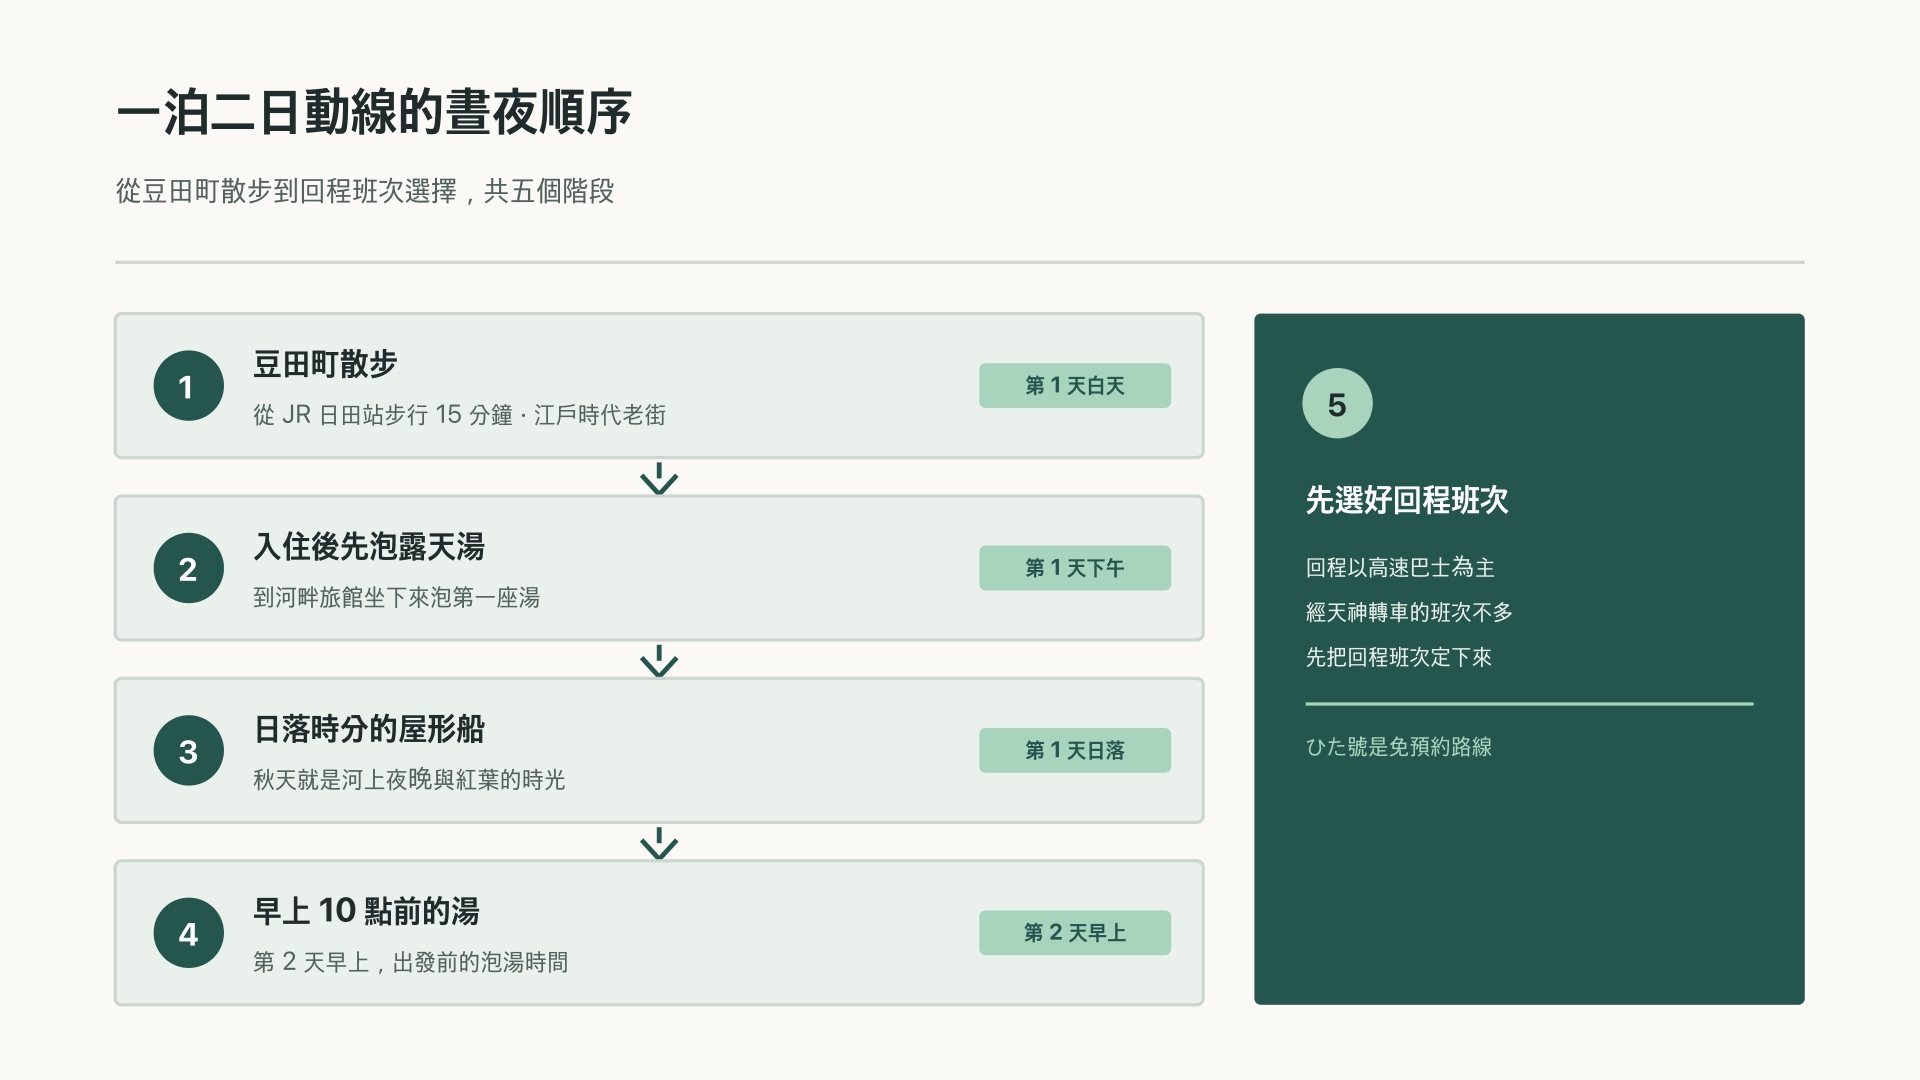Screen dimensions: 1920x1080
Task: Select the title 一泊二日動線的晝夜順序
Action: point(374,112)
